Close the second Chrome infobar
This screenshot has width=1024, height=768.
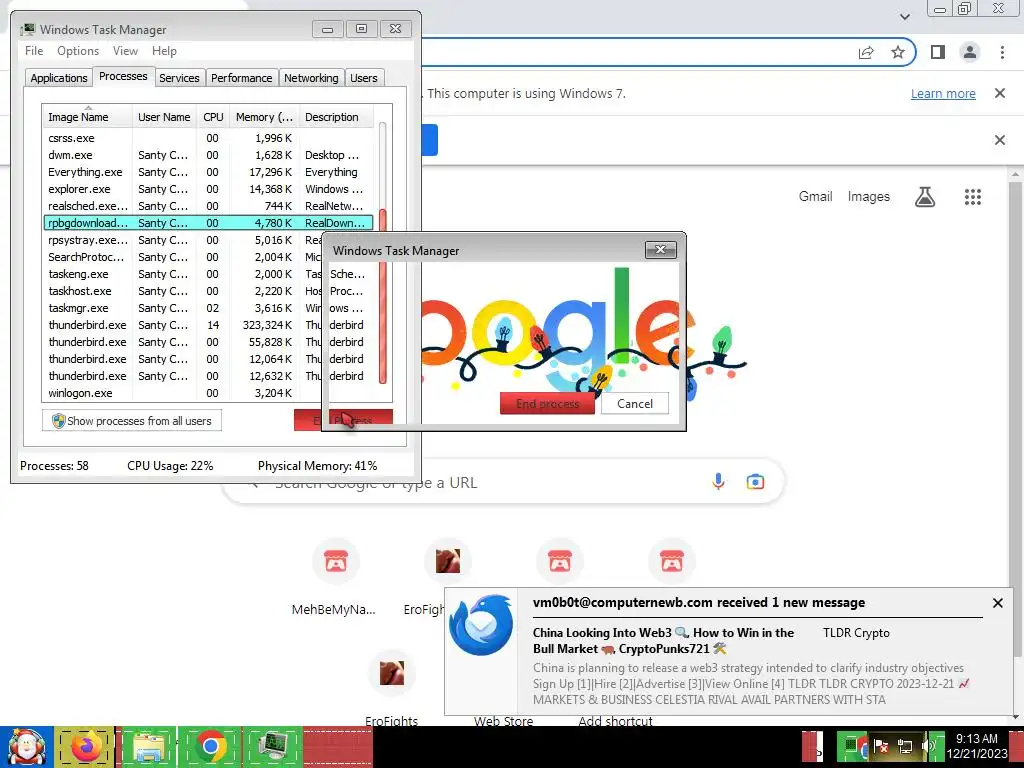point(999,140)
